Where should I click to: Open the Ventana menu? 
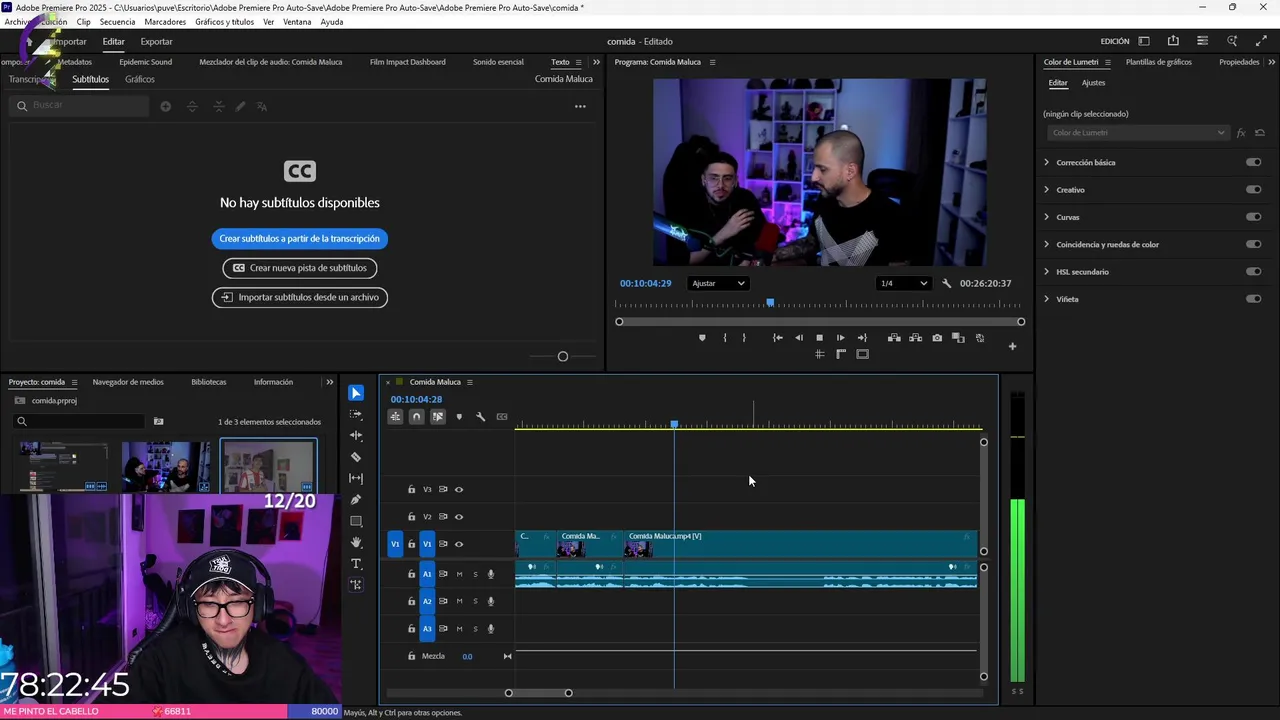tap(297, 22)
